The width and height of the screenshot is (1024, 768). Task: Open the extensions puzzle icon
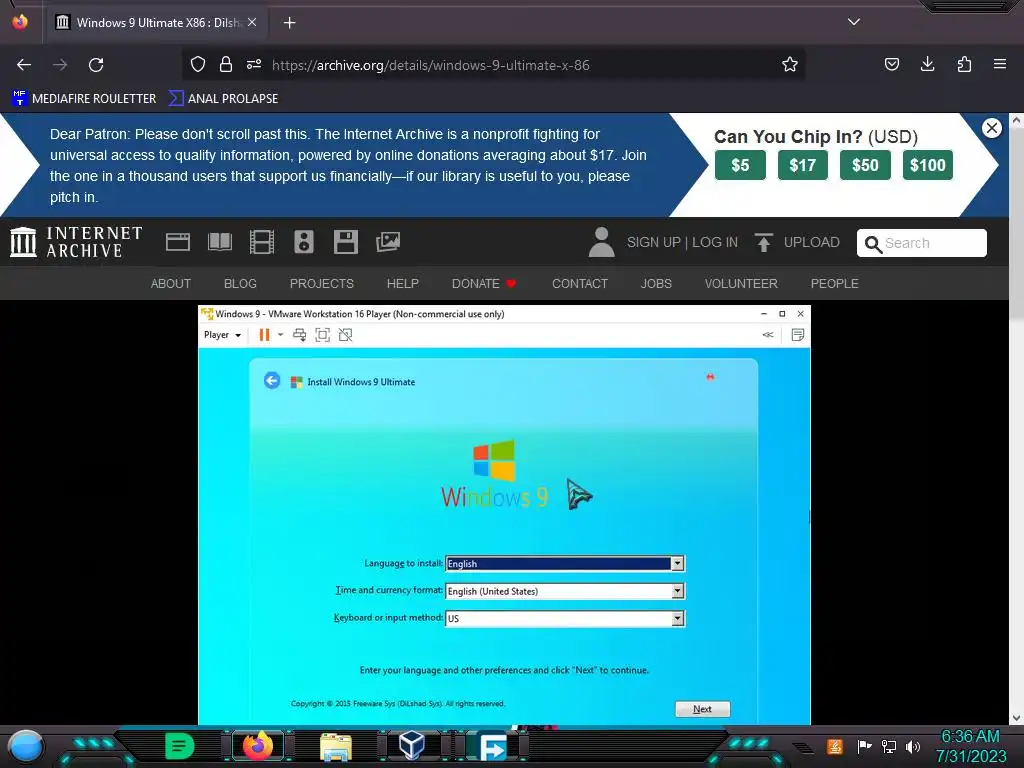(964, 64)
